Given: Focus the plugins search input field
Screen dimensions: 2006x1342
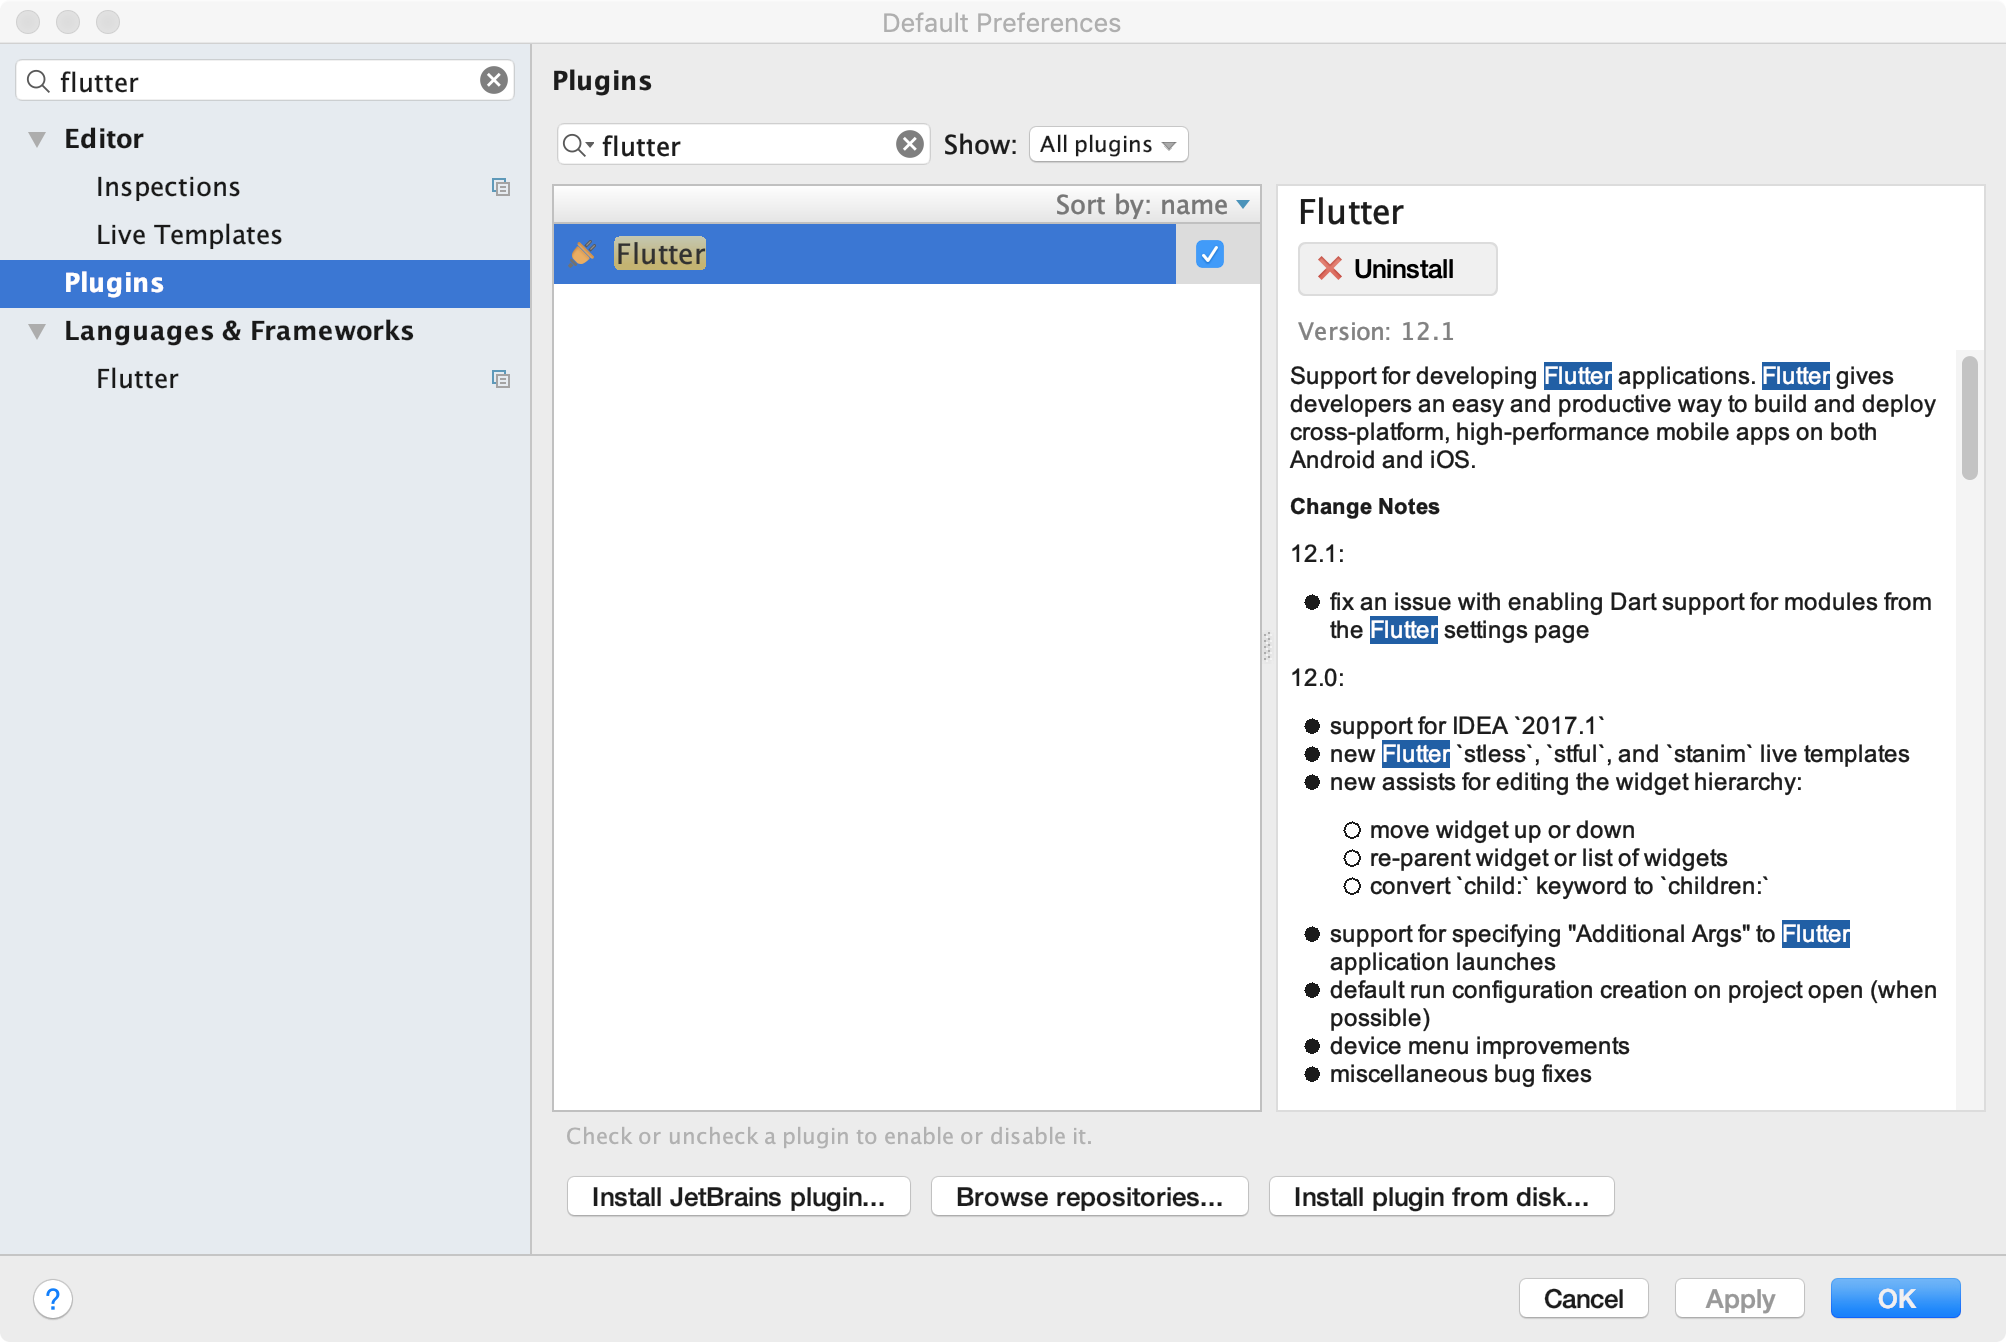Looking at the screenshot, I should (x=742, y=145).
